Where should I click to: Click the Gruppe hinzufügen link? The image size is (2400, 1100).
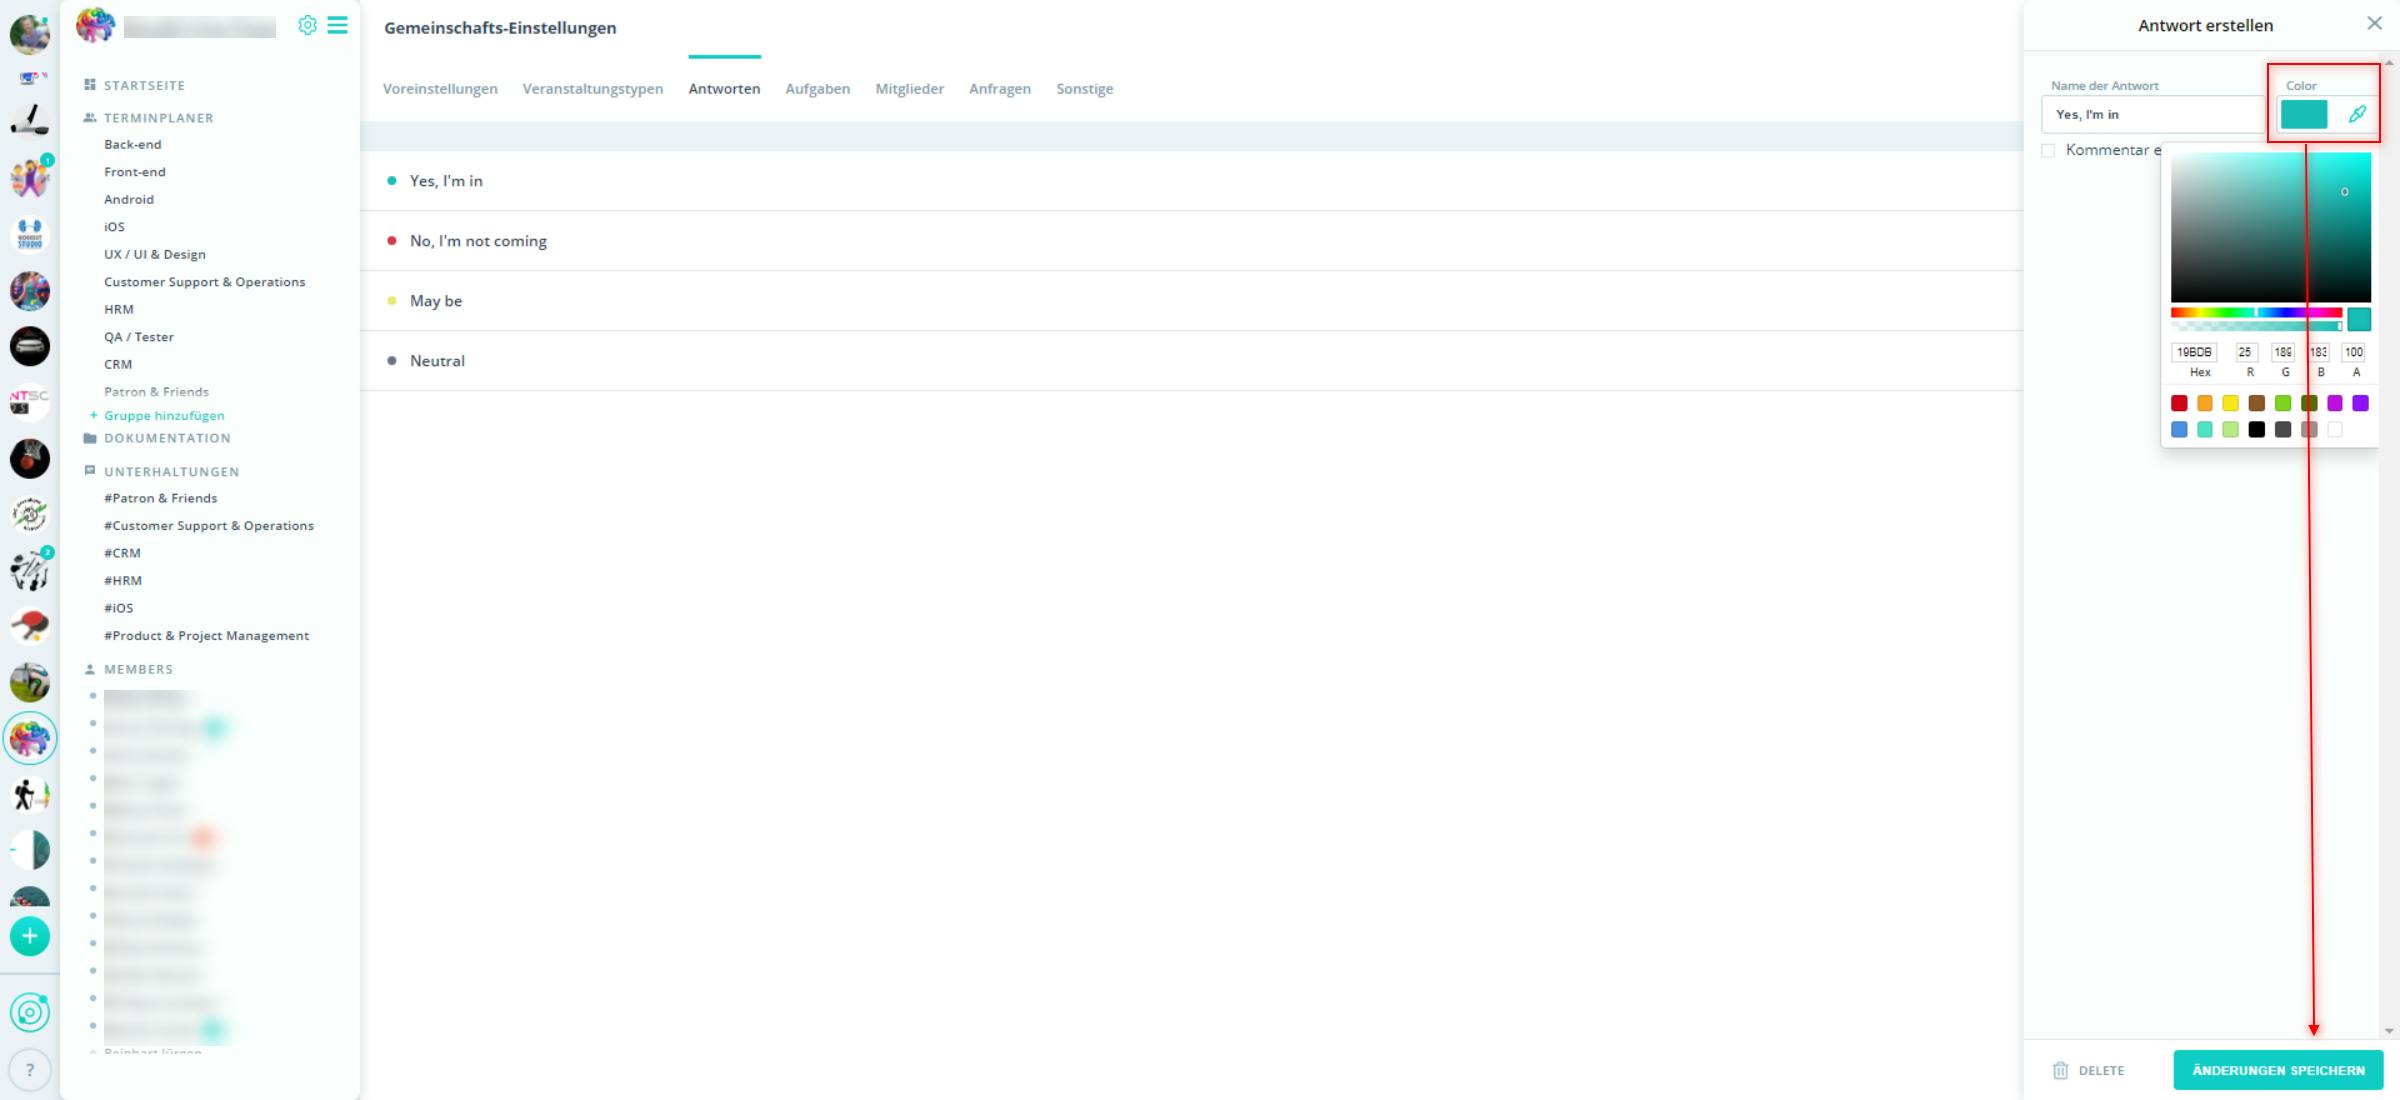point(164,416)
